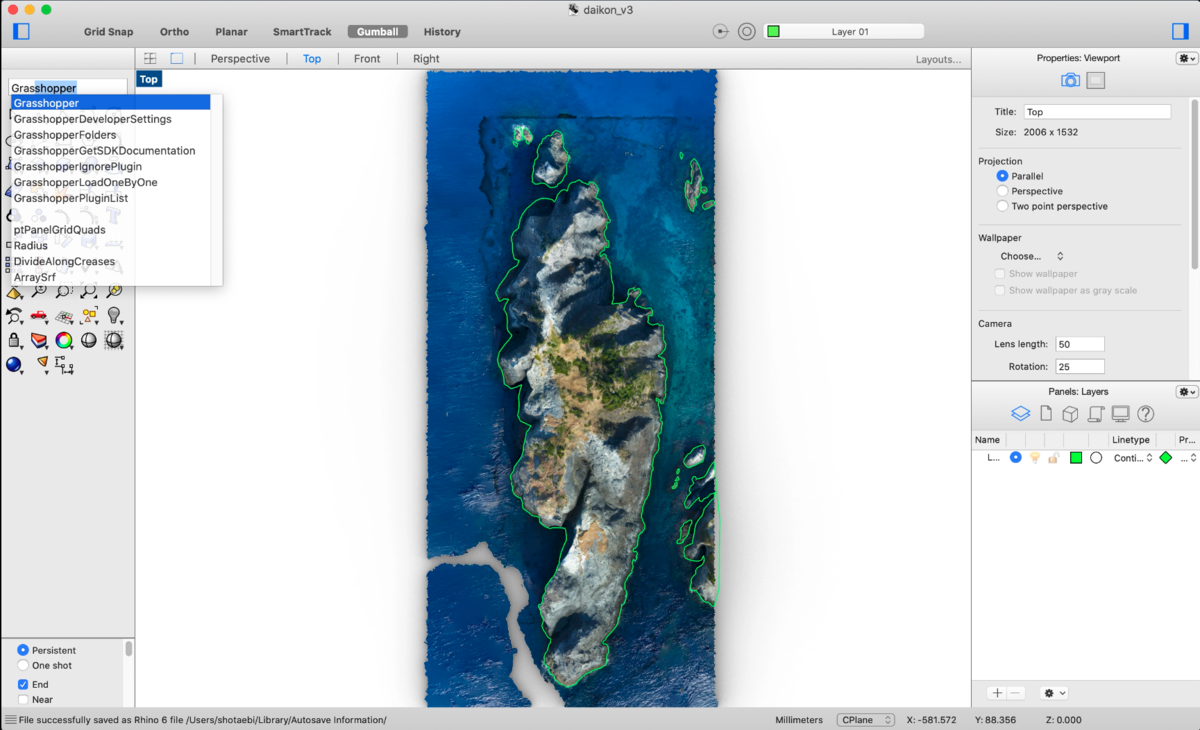
Task: Select Parallel projection radio button
Action: pyautogui.click(x=1002, y=176)
